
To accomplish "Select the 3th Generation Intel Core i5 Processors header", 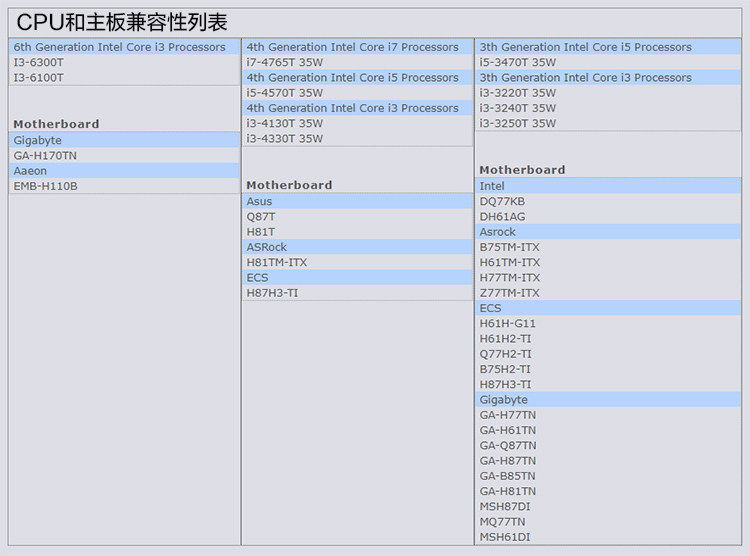I will click(x=608, y=47).
